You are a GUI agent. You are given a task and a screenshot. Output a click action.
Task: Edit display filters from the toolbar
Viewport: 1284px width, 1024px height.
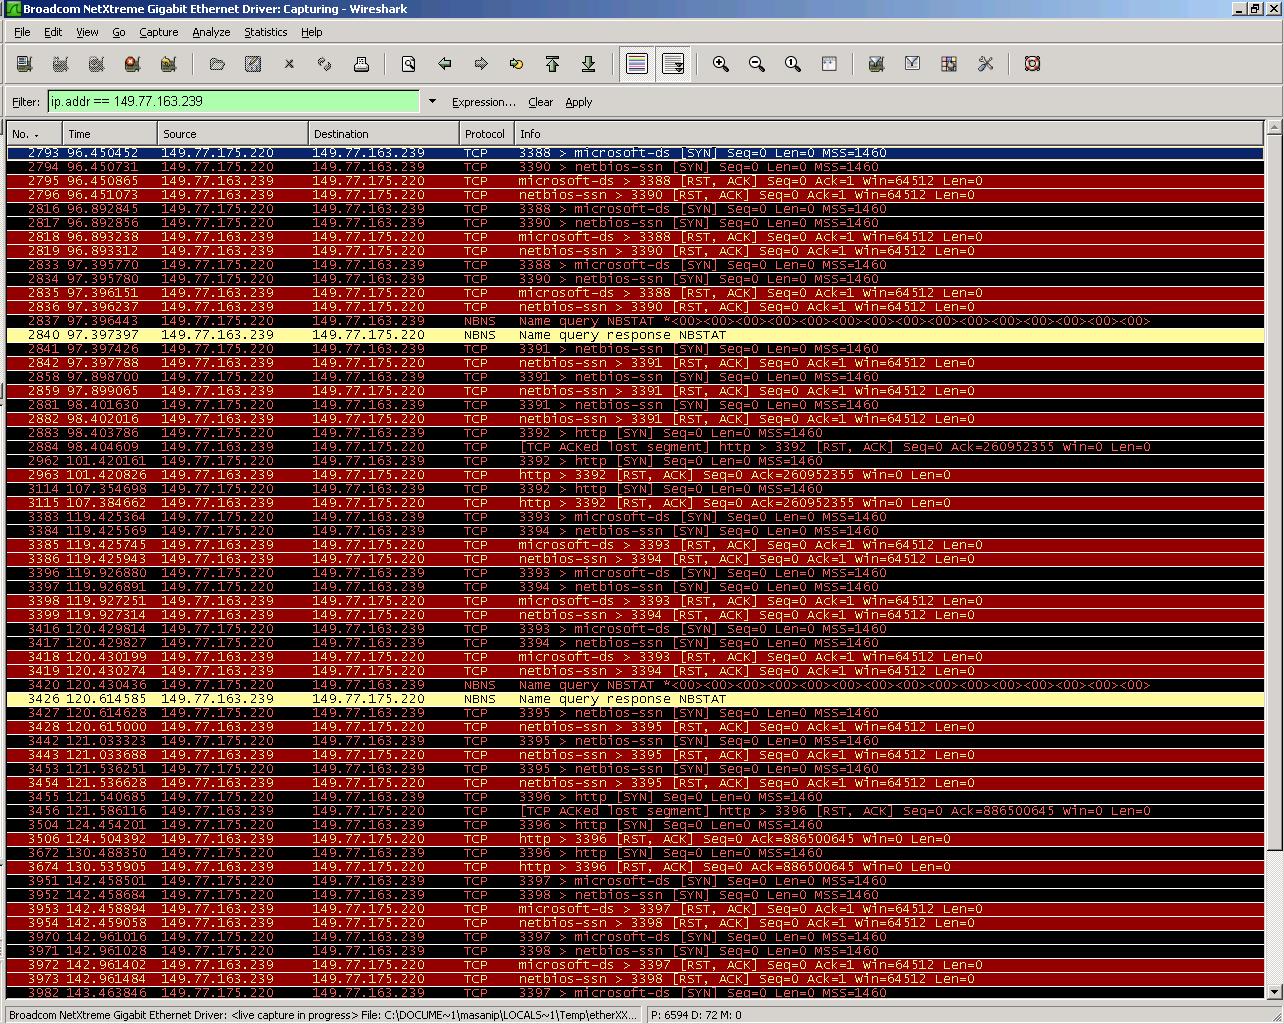click(913, 64)
